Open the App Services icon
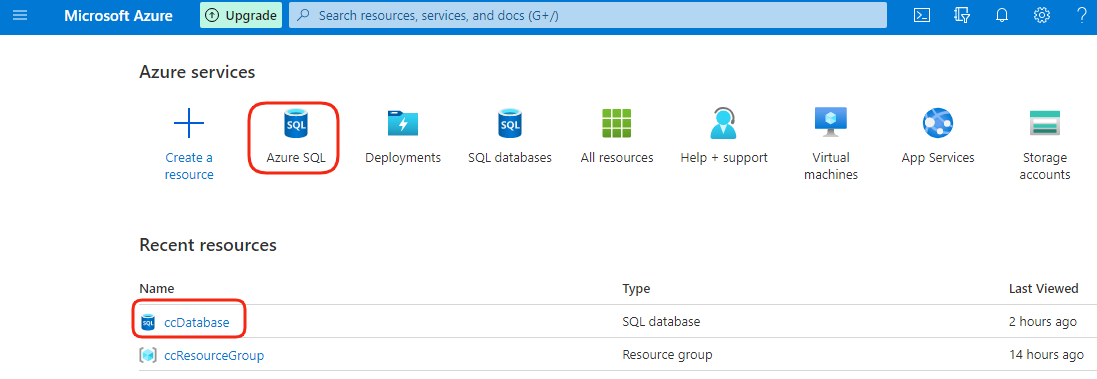The height and width of the screenshot is (379, 1097). 938,124
